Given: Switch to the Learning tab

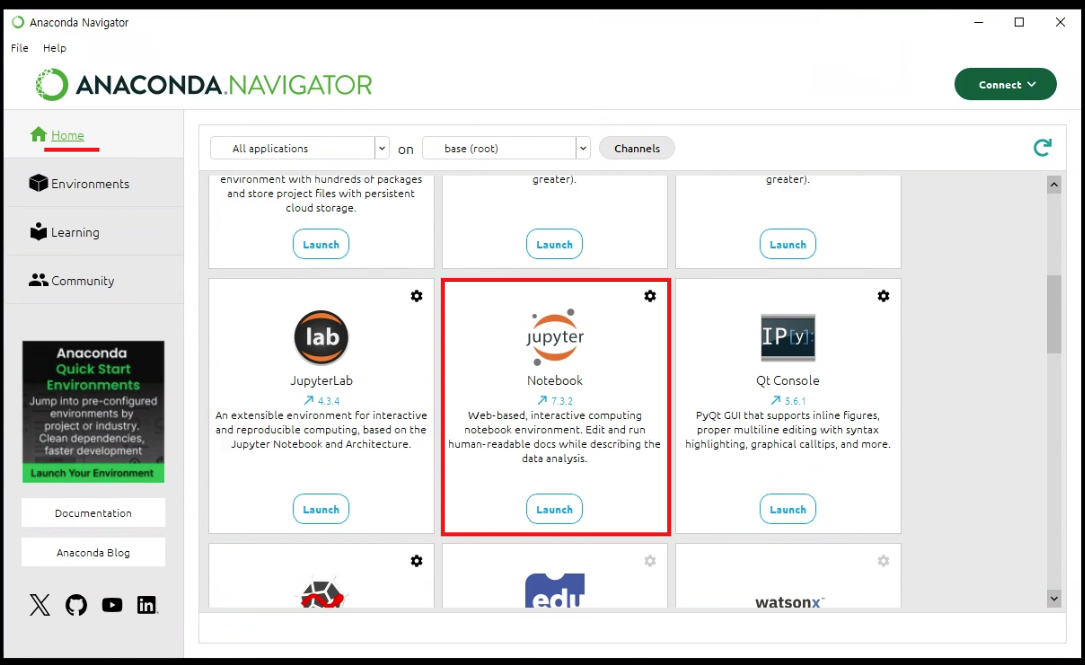Looking at the screenshot, I should point(93,232).
